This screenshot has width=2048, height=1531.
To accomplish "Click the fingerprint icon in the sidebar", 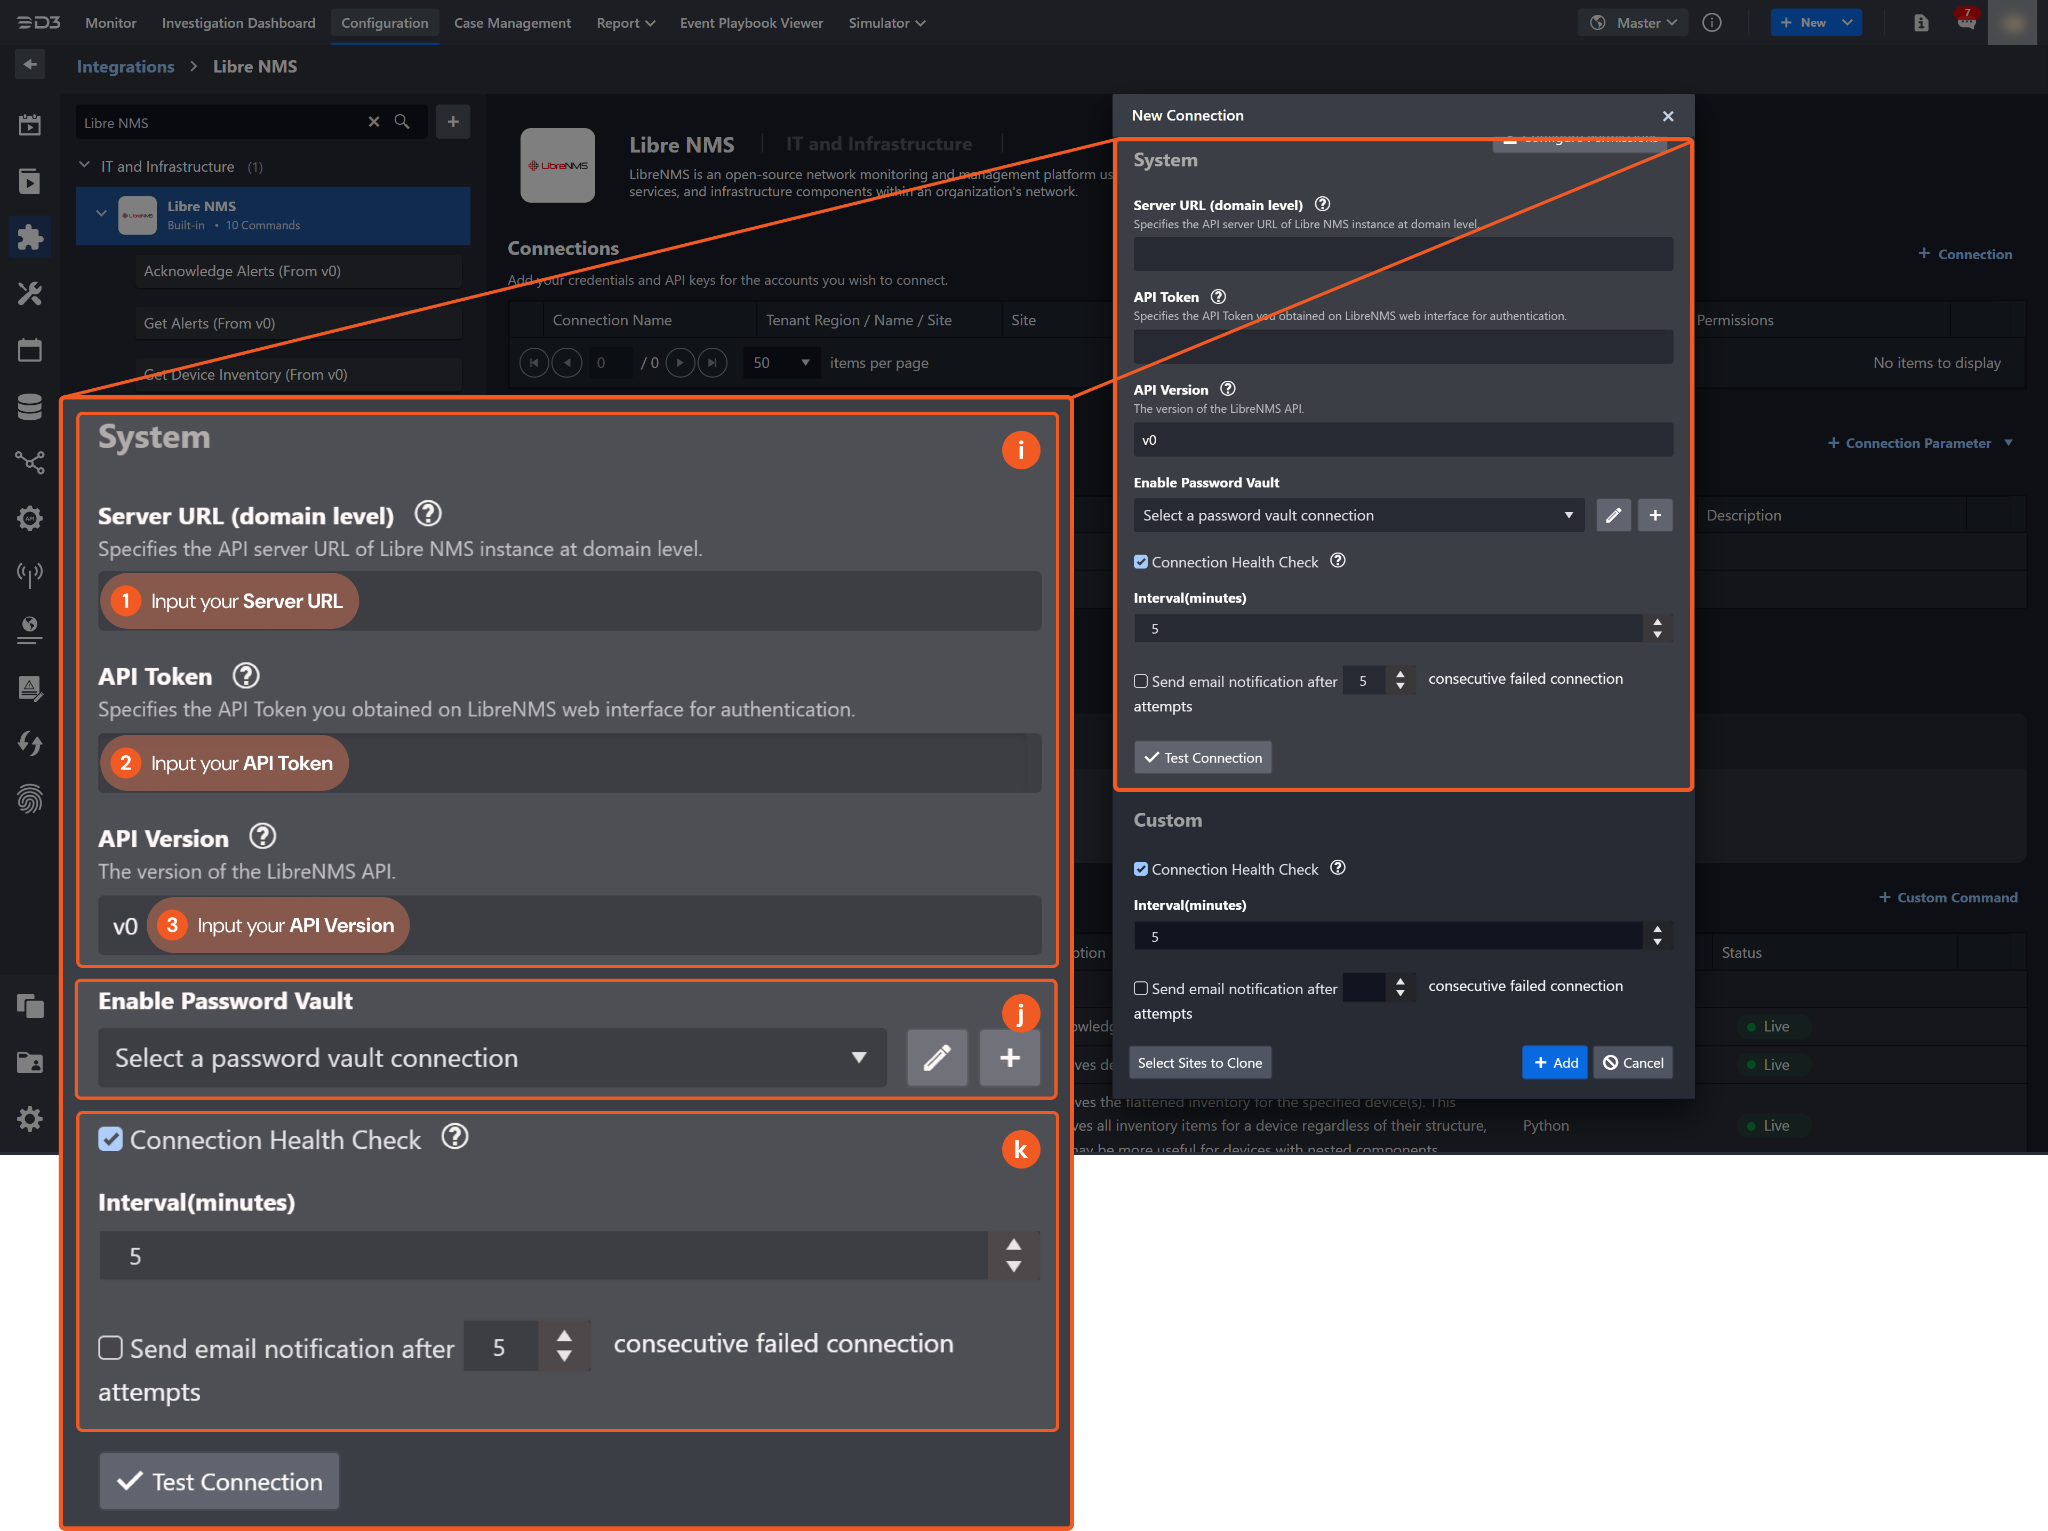I will (30, 798).
